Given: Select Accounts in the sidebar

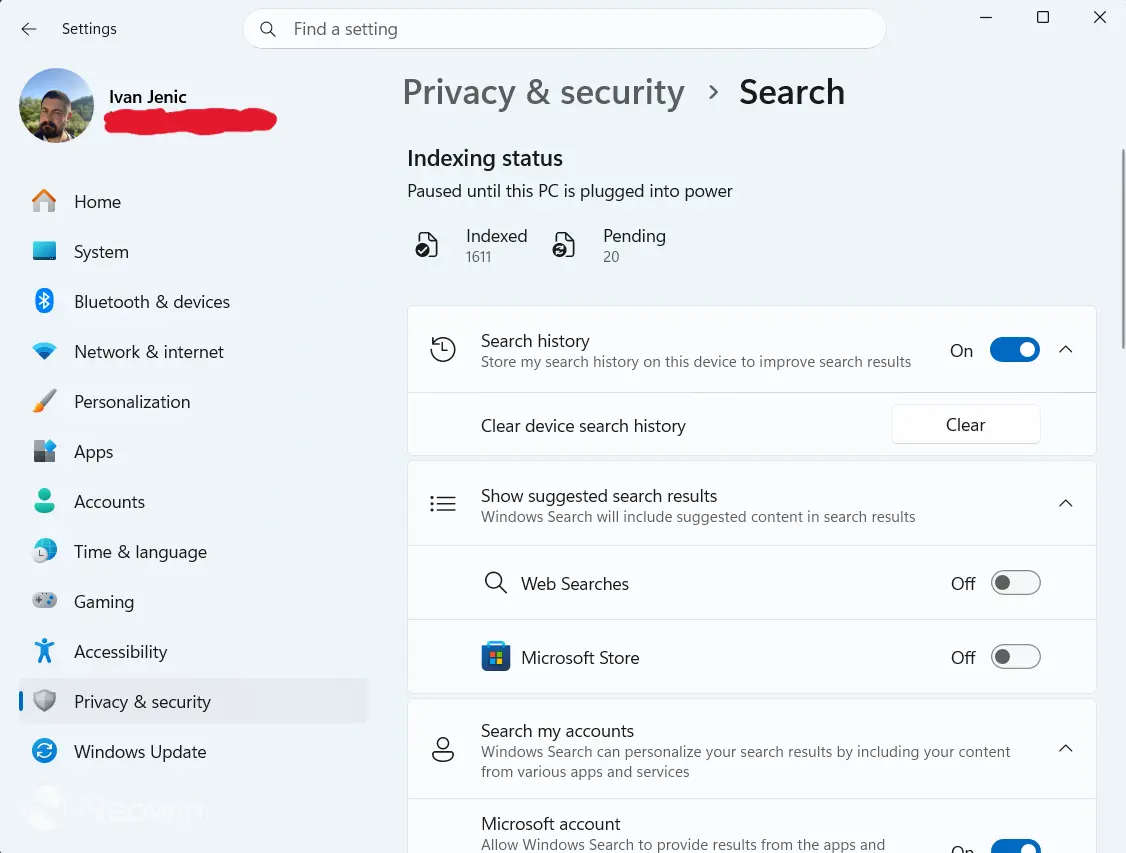Looking at the screenshot, I should pos(193,501).
